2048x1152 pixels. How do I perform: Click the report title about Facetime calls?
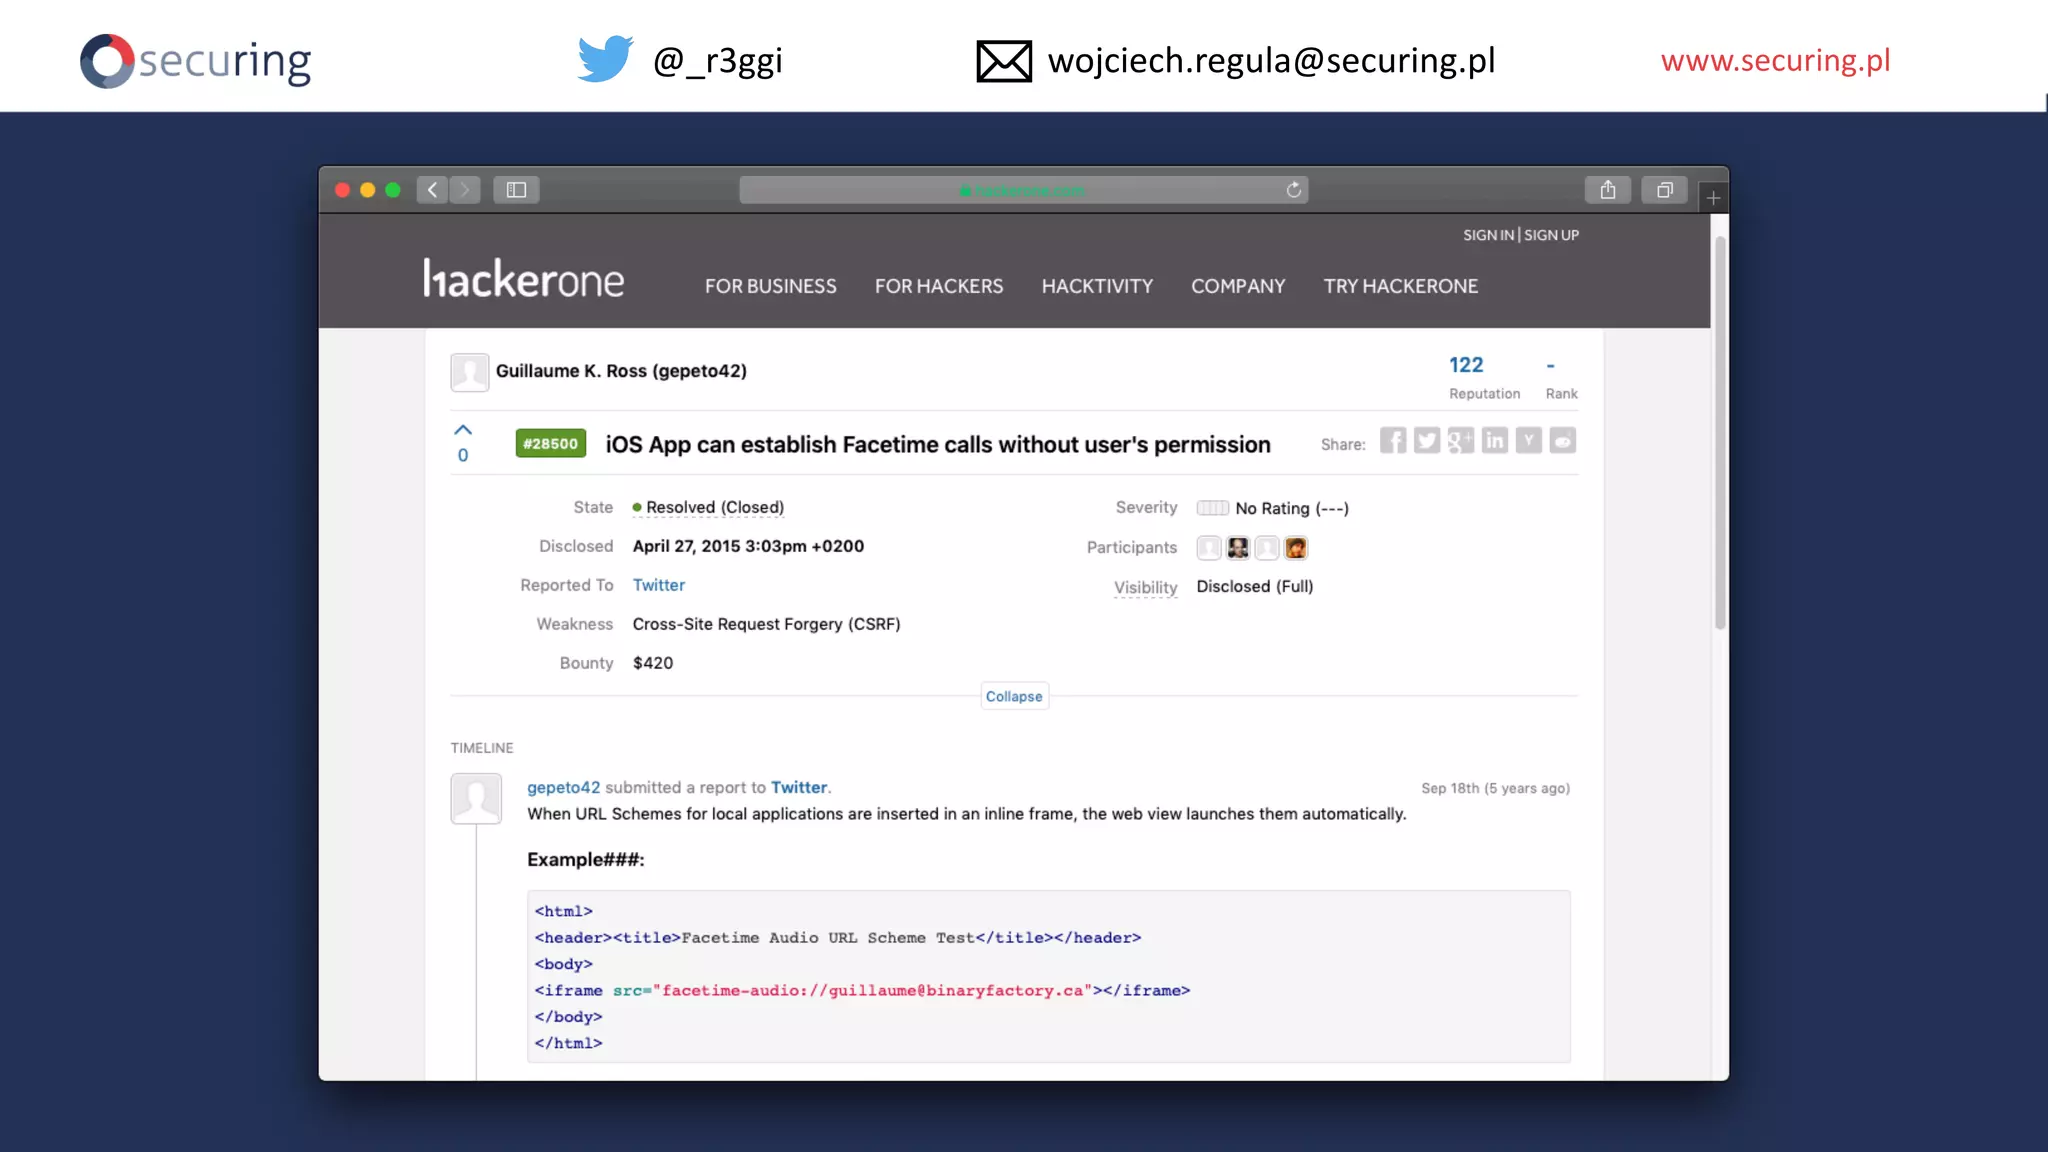pos(938,444)
